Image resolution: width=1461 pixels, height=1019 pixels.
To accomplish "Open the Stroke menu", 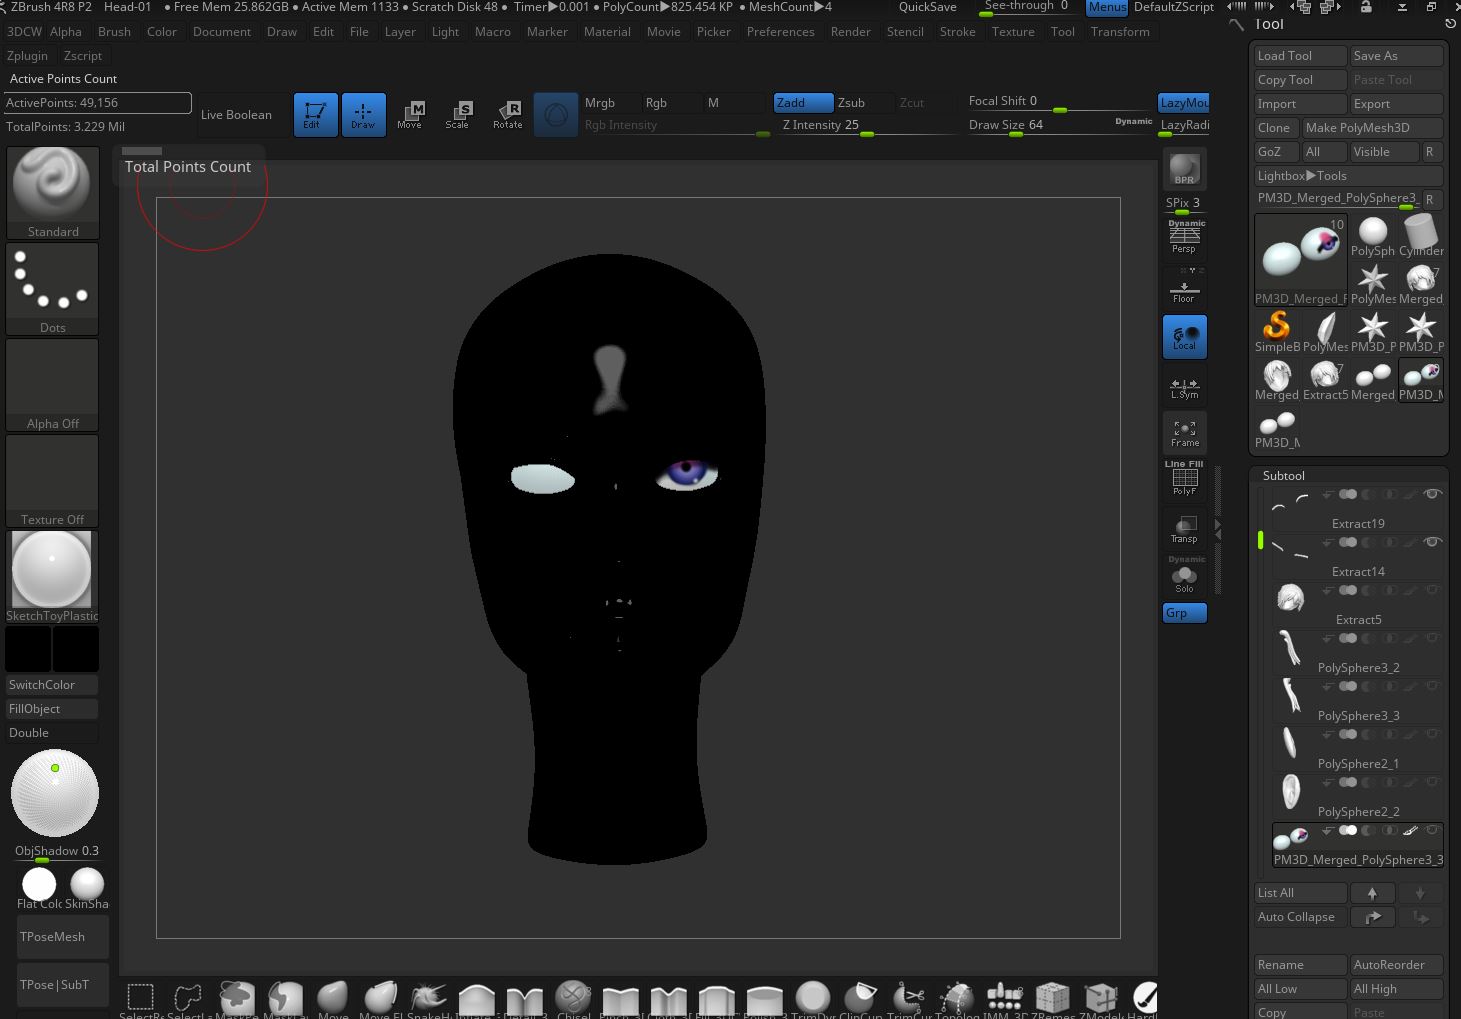I will click(957, 32).
